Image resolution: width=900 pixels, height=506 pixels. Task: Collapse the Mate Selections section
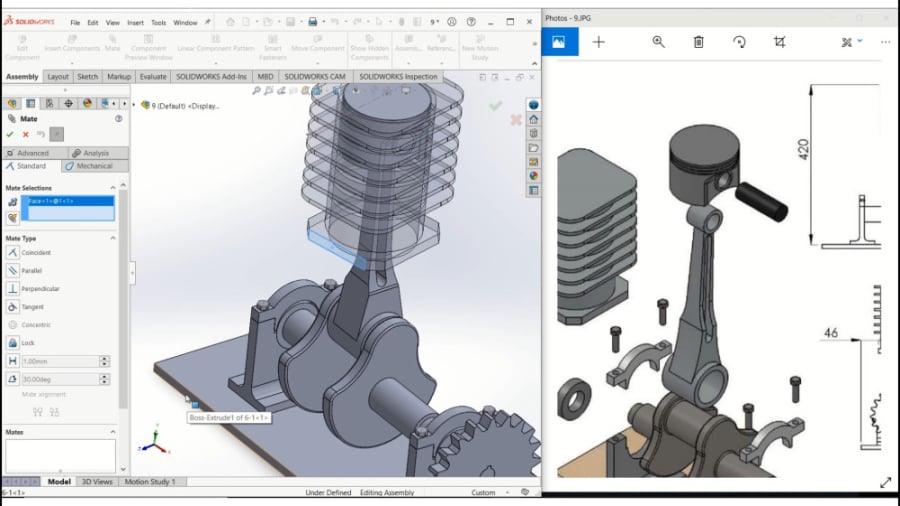(113, 187)
